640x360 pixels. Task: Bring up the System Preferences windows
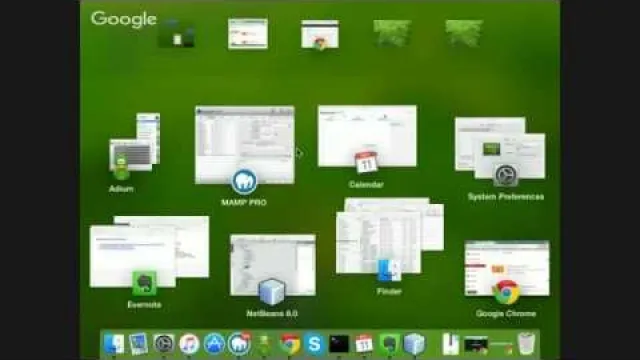[x=500, y=148]
